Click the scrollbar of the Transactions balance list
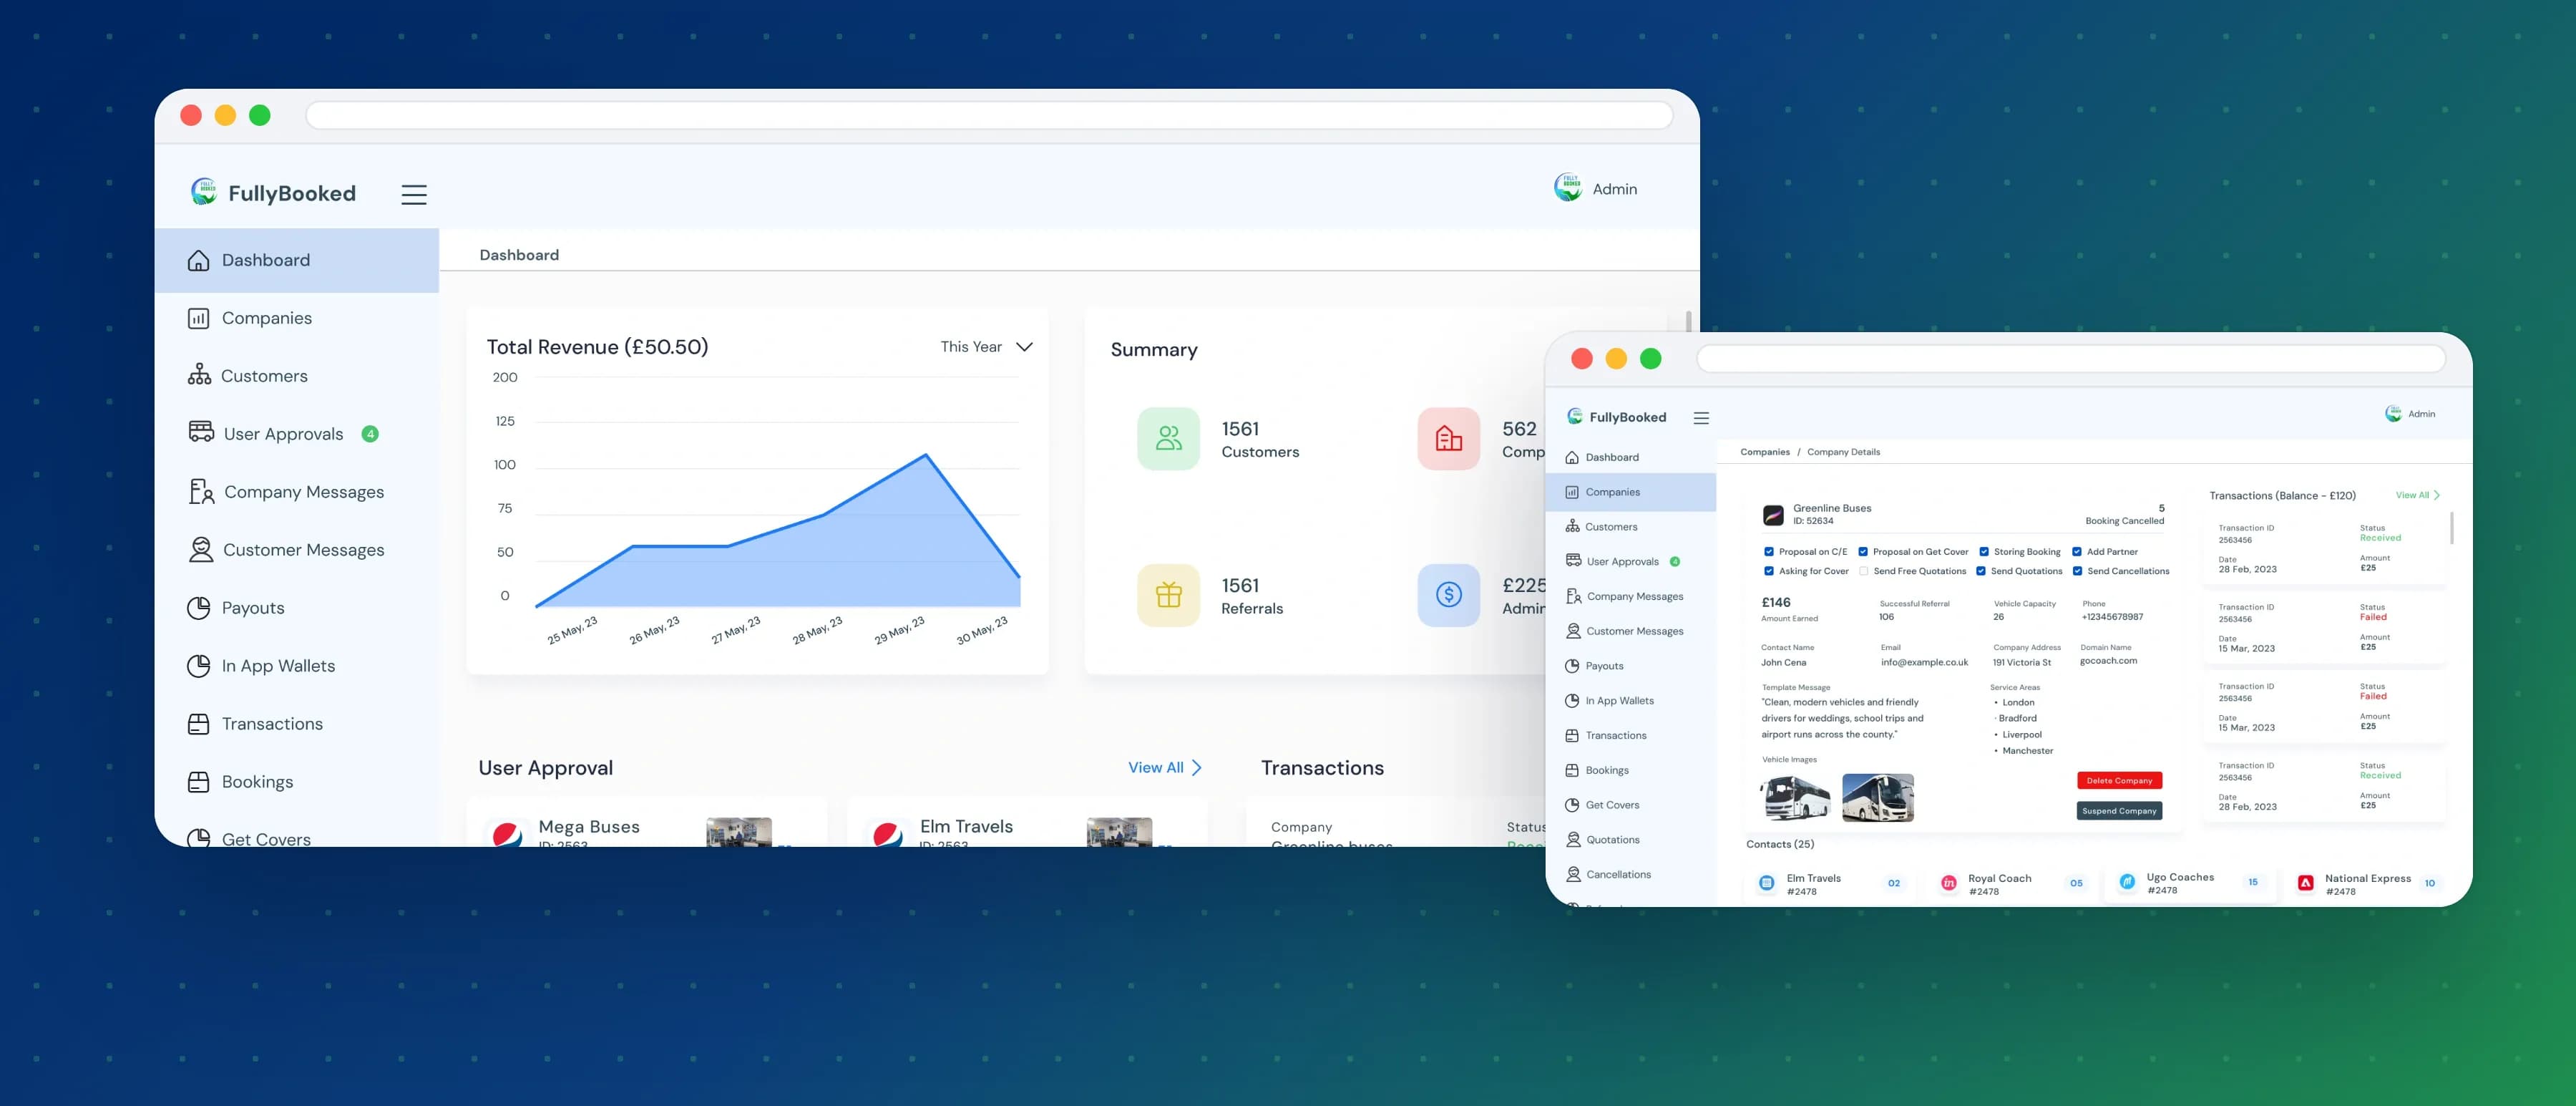The image size is (2576, 1106). [x=2451, y=528]
